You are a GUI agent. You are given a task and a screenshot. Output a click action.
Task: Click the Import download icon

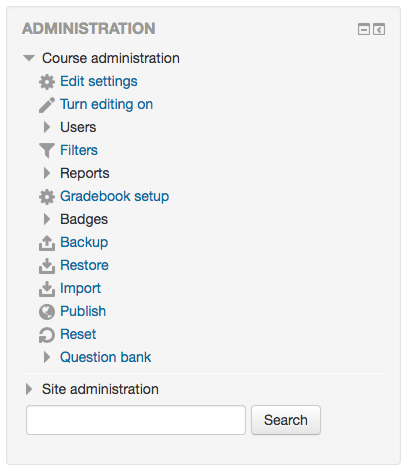click(47, 289)
